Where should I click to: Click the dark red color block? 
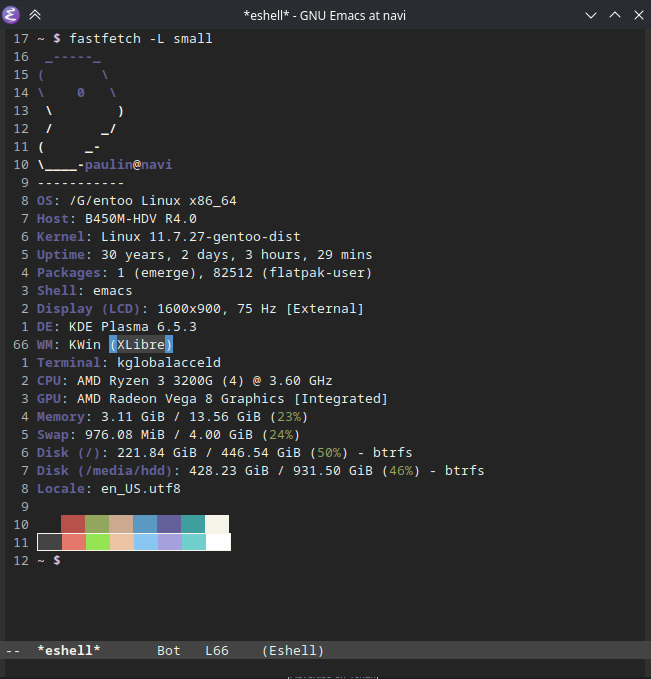coord(73,524)
